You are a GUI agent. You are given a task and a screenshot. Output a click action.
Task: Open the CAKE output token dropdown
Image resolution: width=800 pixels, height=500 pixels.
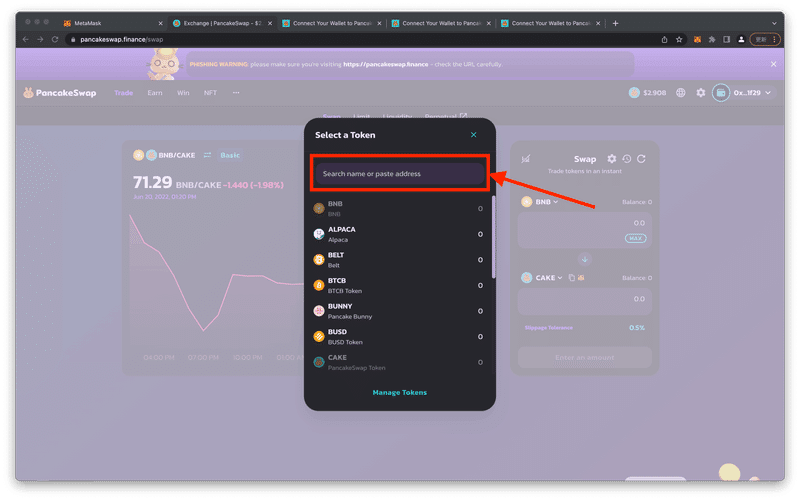pyautogui.click(x=542, y=278)
